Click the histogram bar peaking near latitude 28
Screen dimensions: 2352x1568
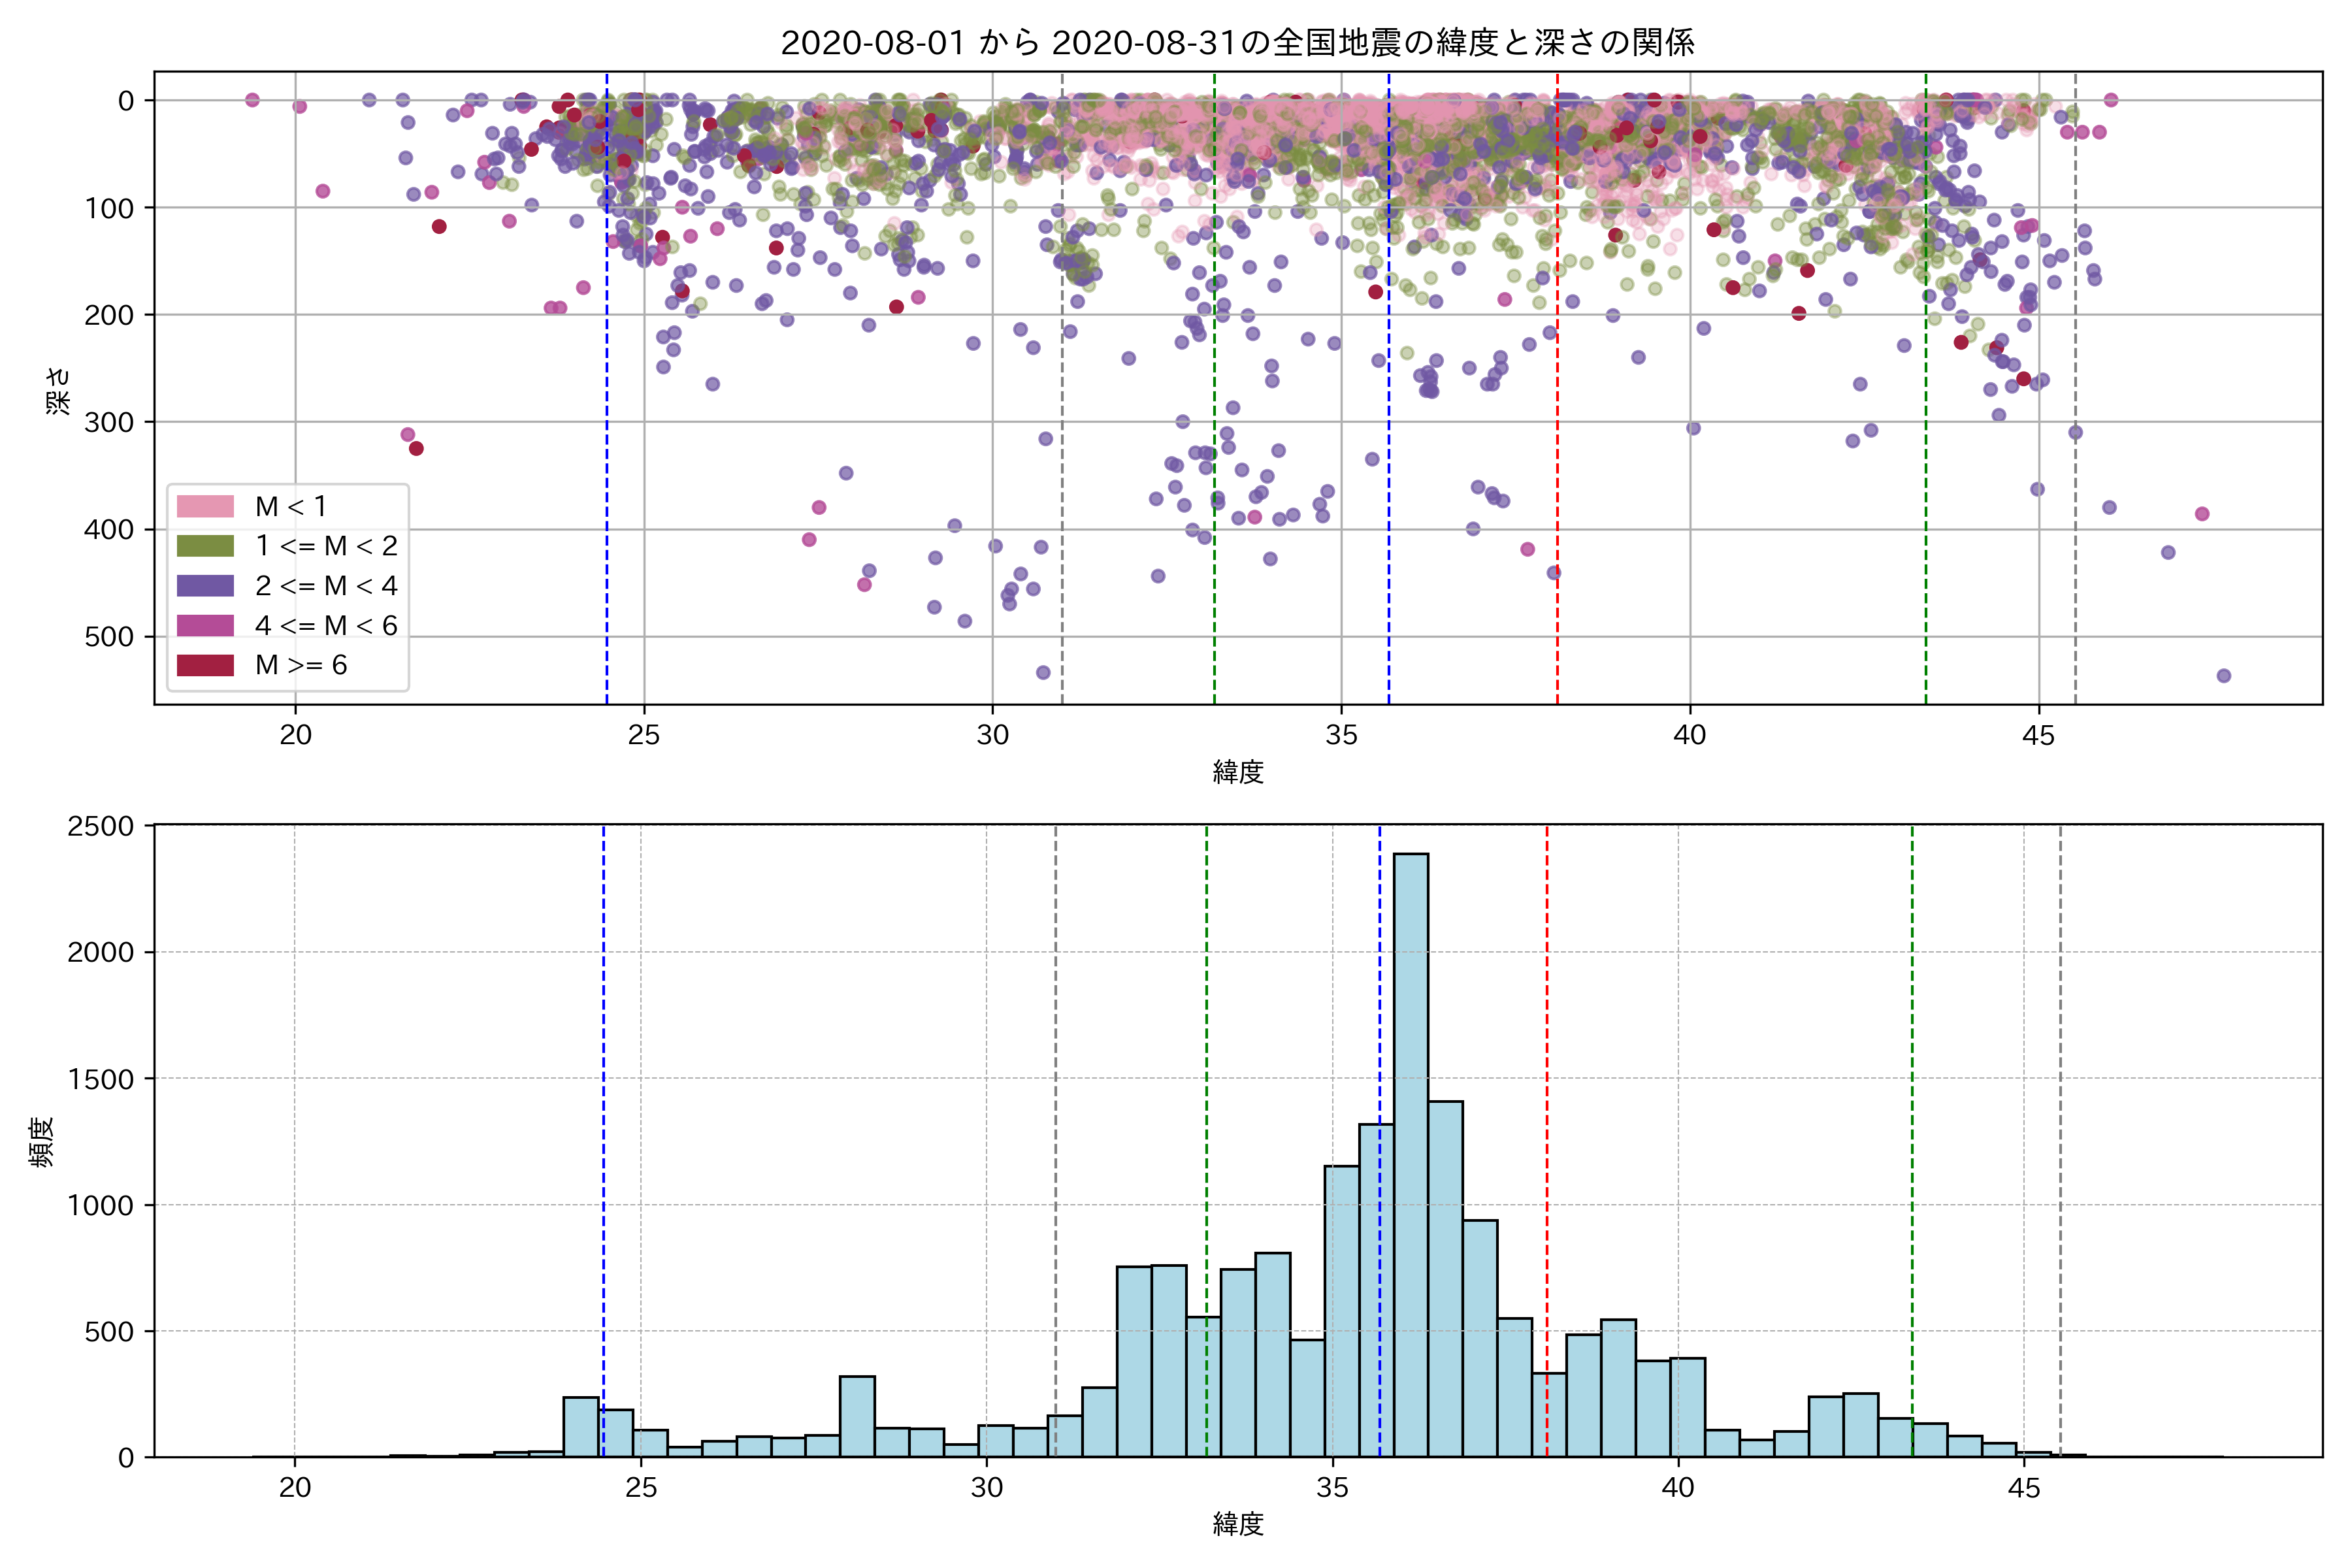(857, 1416)
